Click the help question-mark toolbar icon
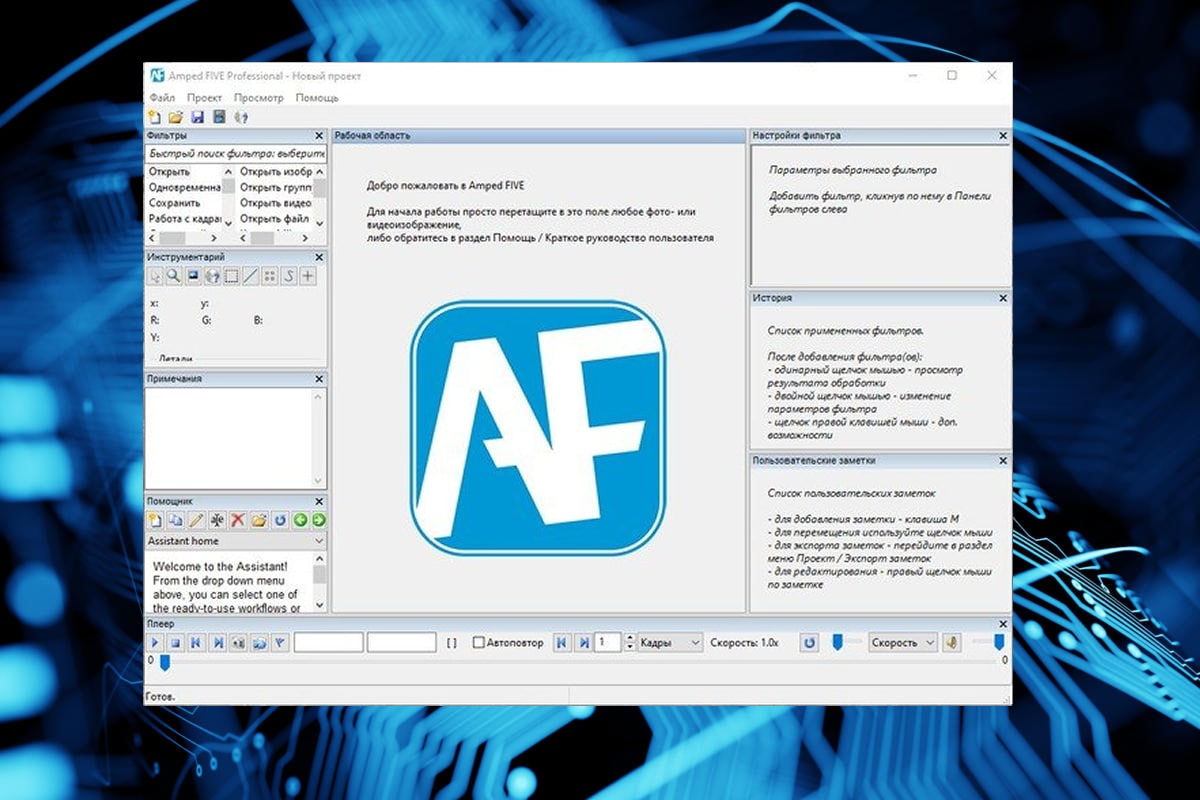The image size is (1200, 800). (240, 117)
